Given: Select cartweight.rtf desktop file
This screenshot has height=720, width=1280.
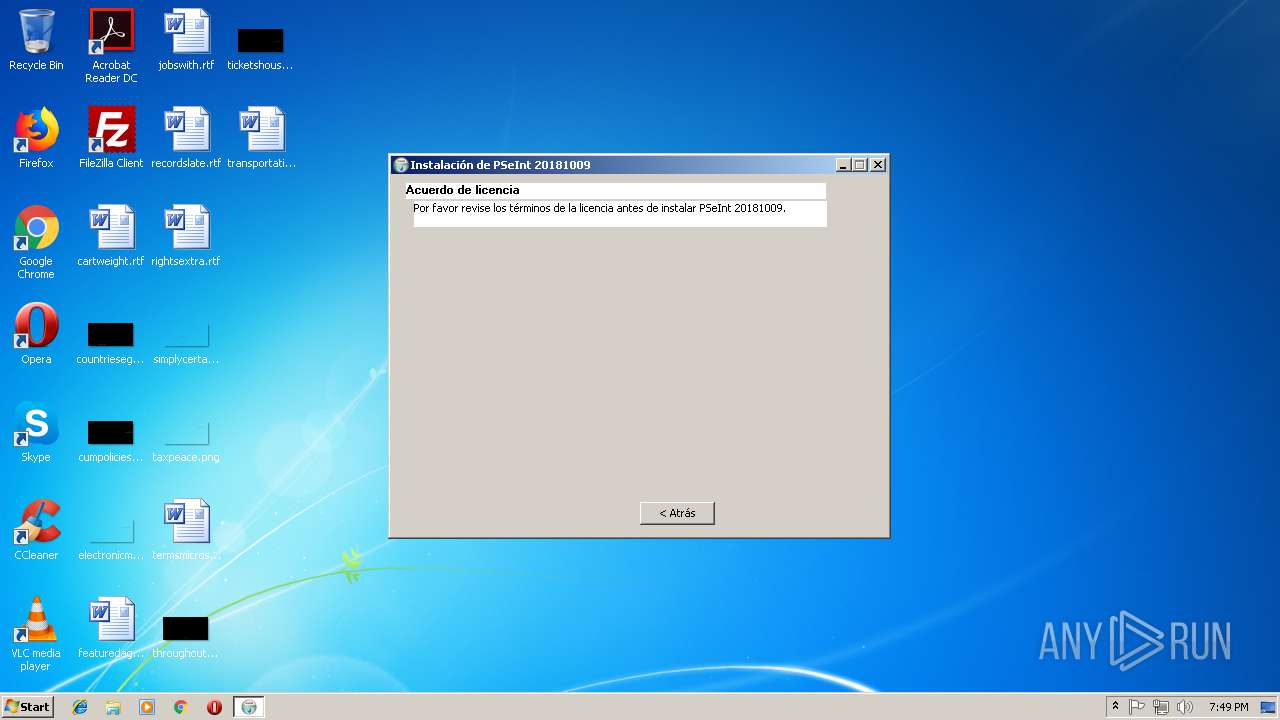Looking at the screenshot, I should point(111,237).
